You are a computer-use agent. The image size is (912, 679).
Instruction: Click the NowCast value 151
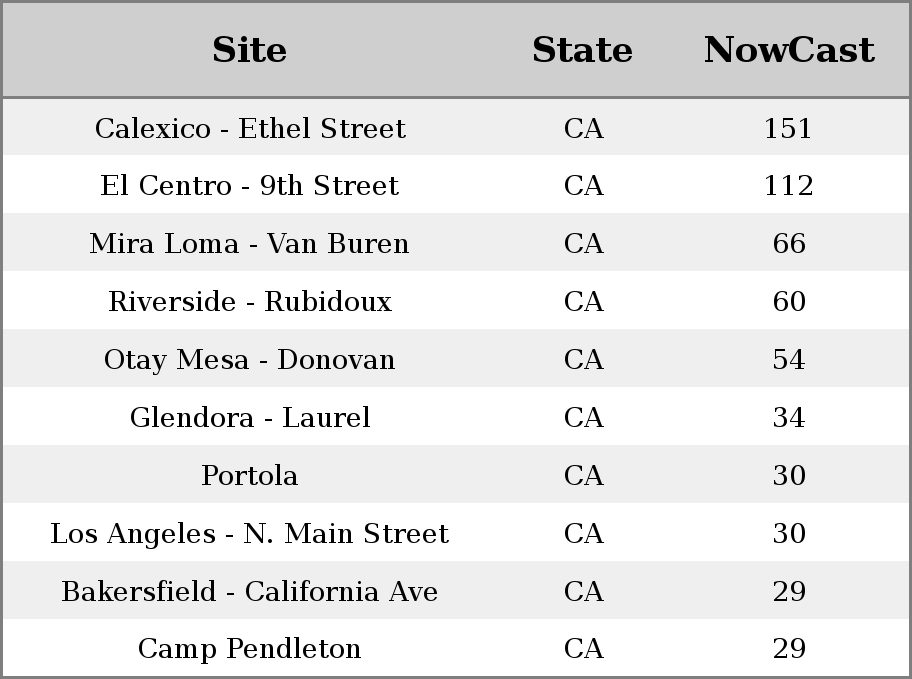point(788,128)
